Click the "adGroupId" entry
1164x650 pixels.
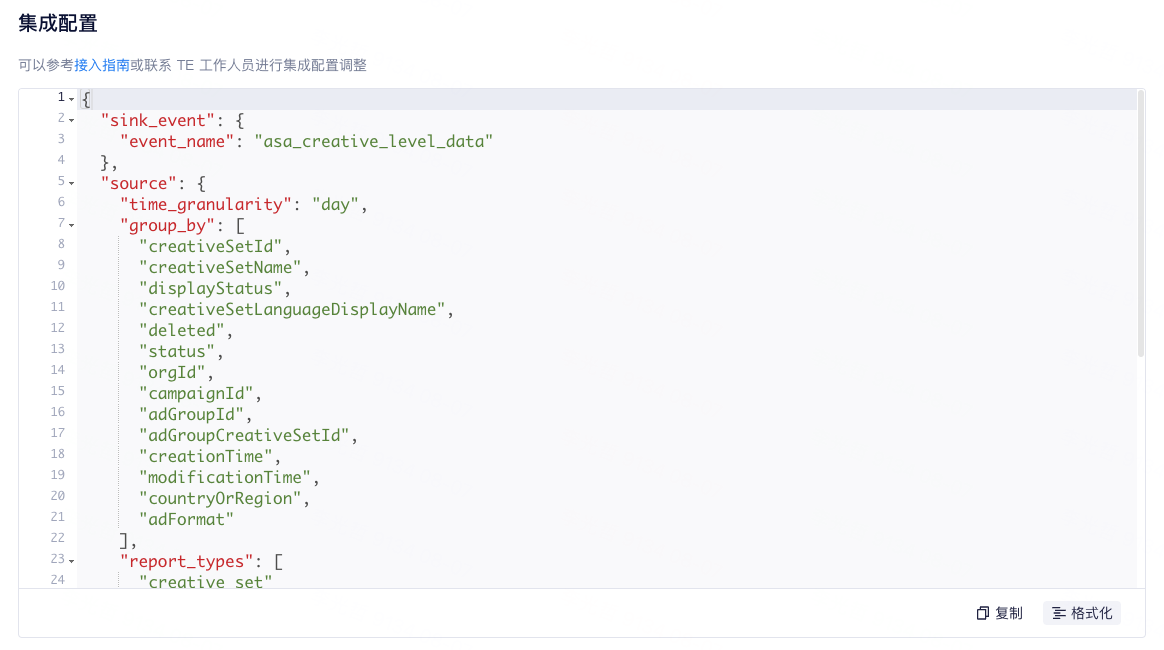[x=192, y=415]
